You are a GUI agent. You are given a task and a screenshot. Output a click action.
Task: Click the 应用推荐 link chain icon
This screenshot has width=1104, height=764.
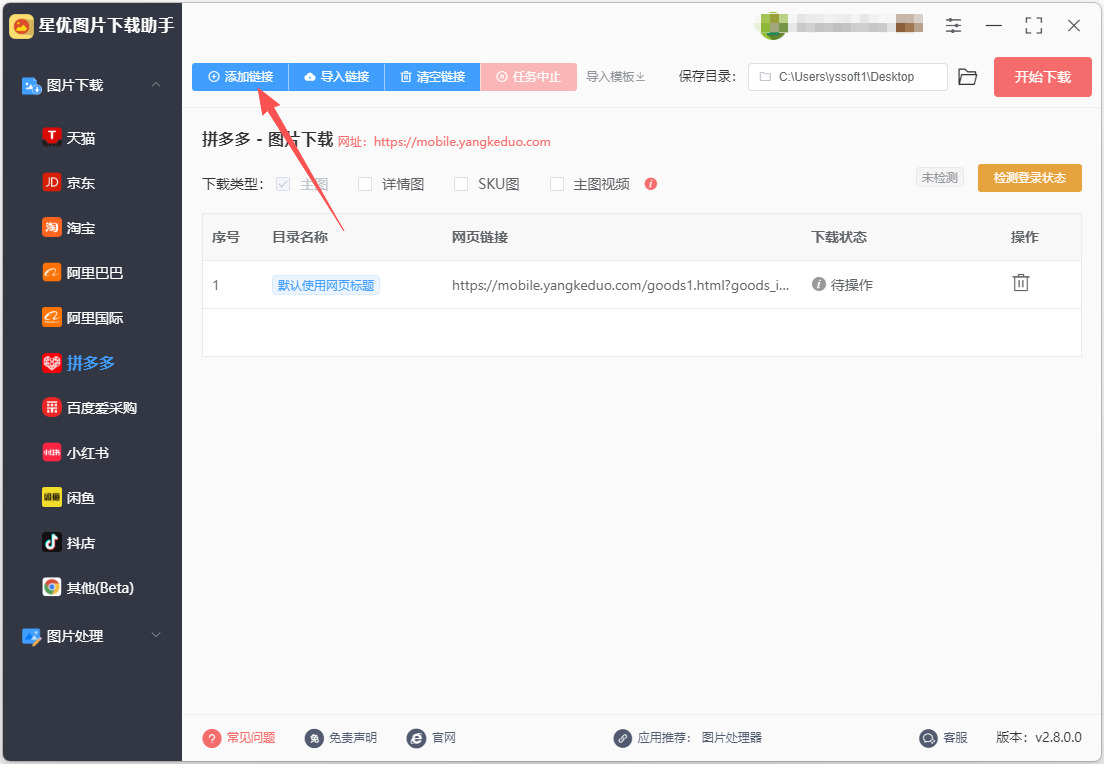tap(622, 738)
